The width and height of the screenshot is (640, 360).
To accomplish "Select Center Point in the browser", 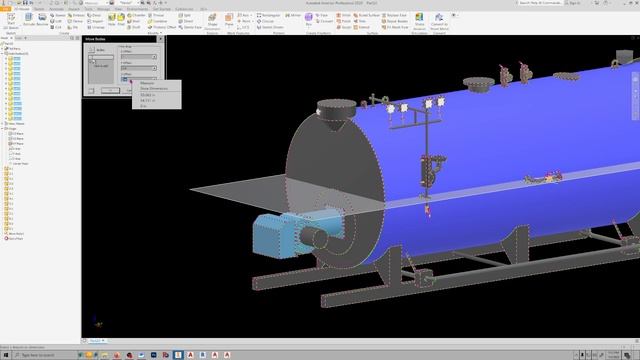I will pos(20,164).
